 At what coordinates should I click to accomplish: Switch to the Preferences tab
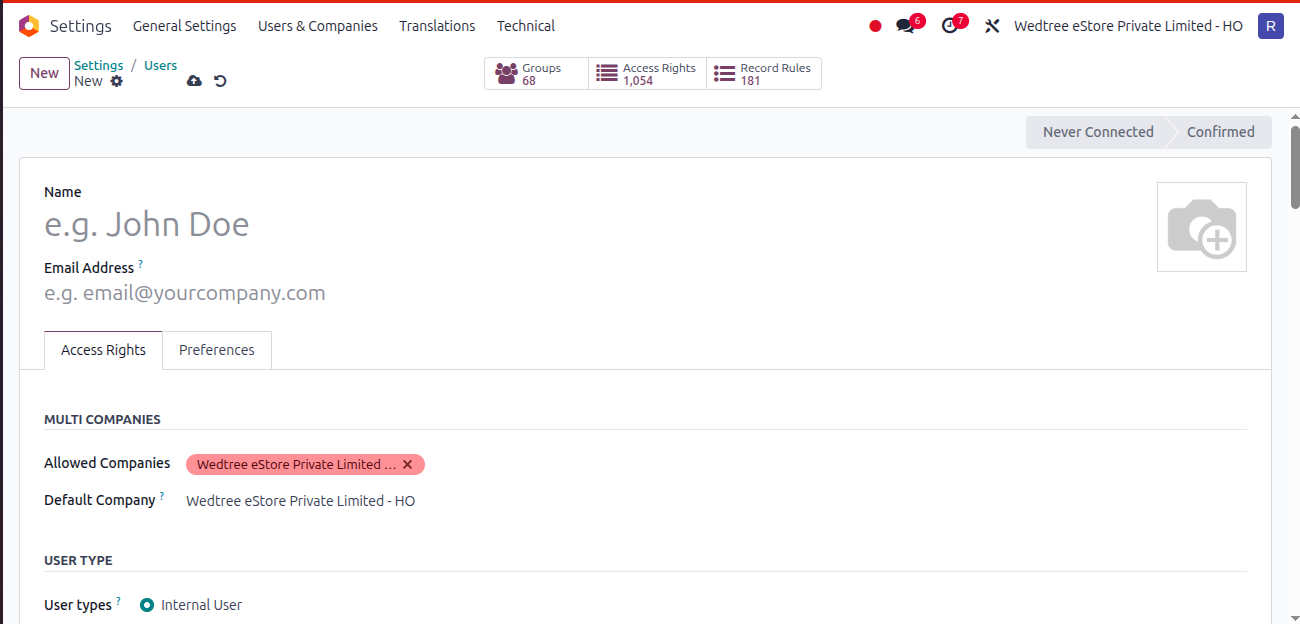(x=217, y=350)
